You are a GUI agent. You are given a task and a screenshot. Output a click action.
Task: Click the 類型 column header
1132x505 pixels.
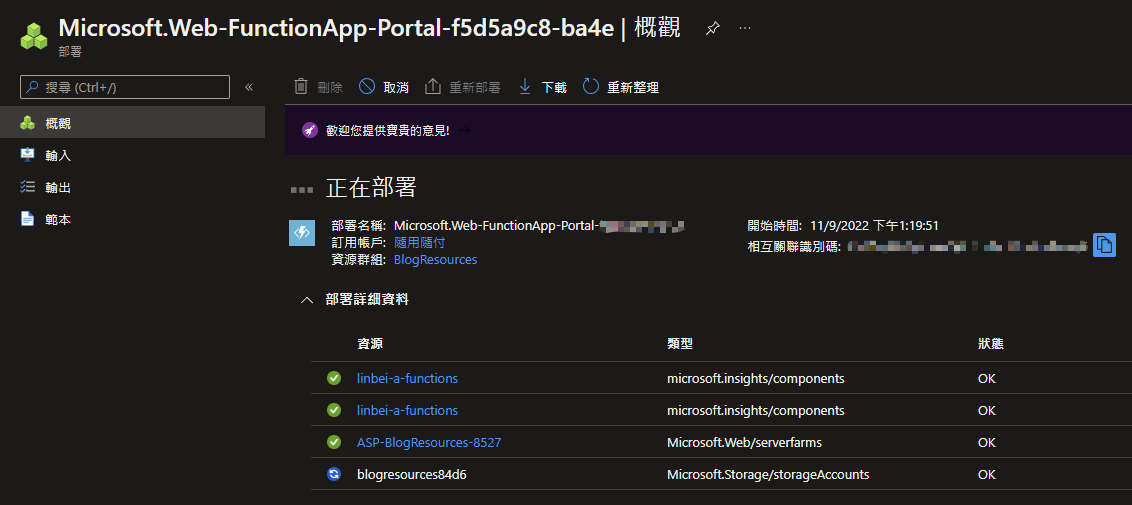(680, 344)
